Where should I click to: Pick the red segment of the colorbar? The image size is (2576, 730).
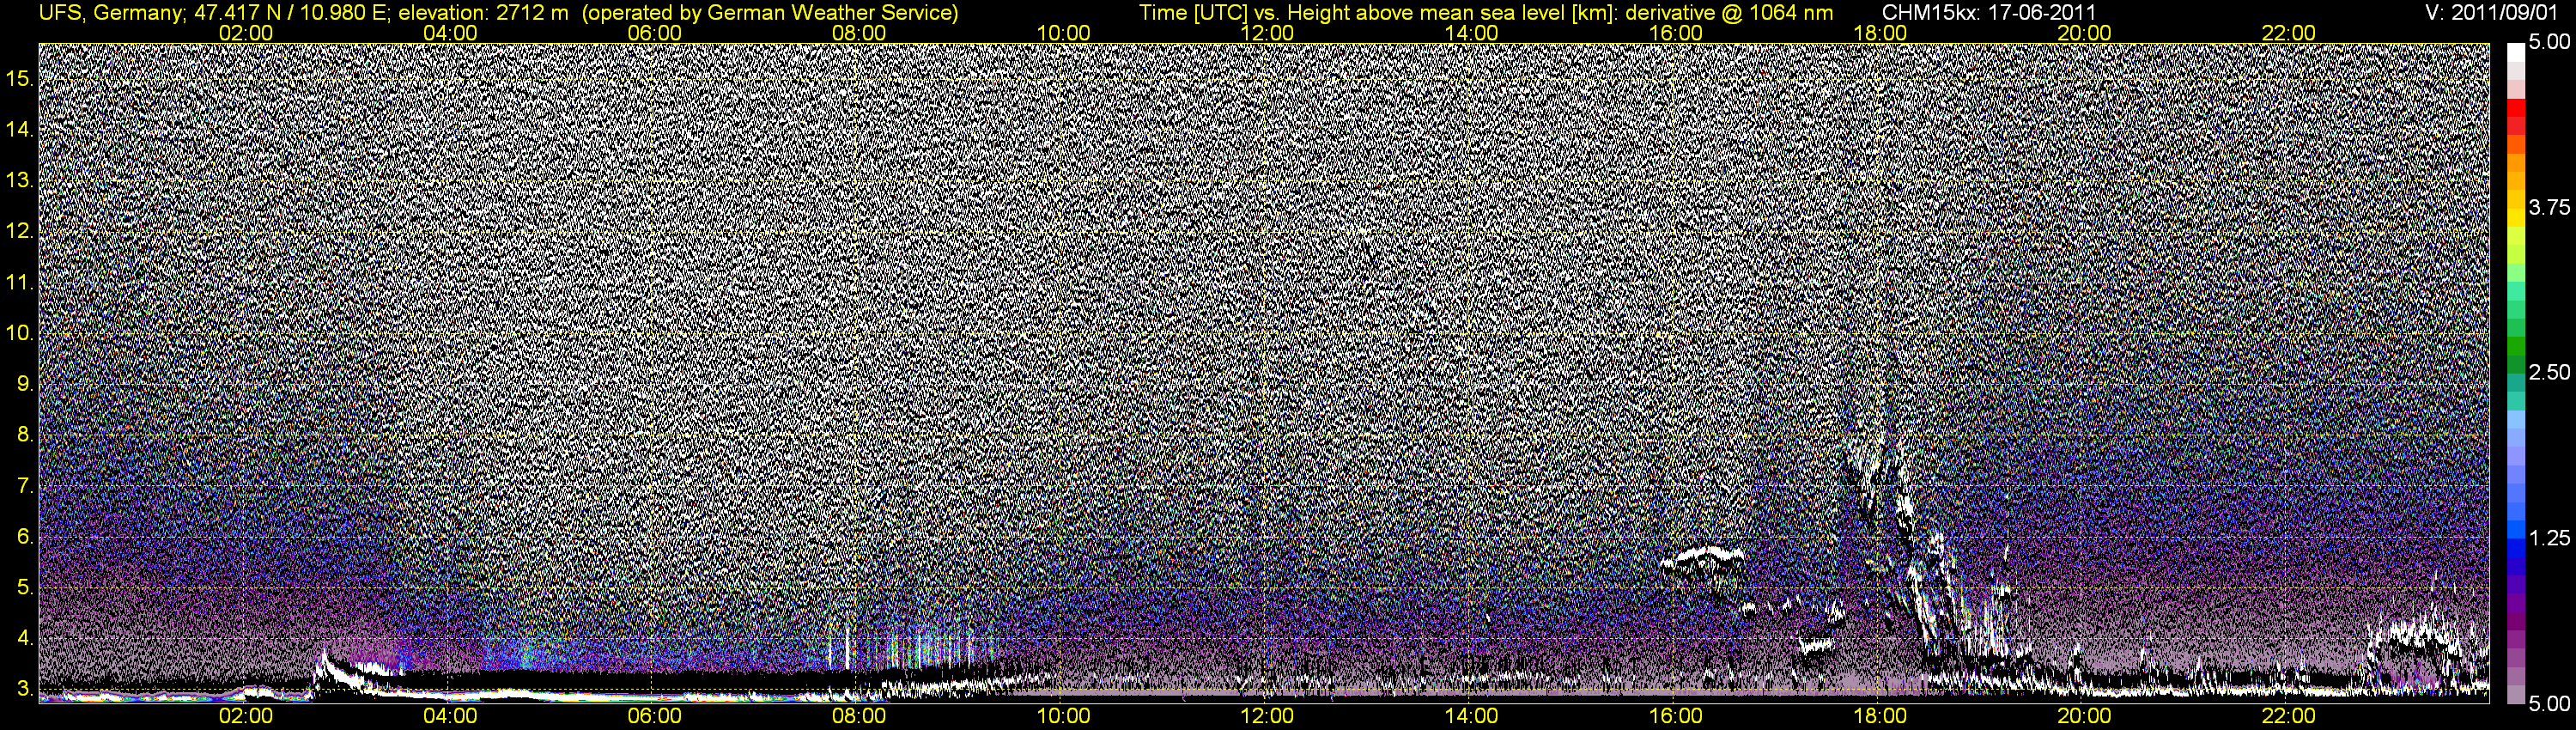pyautogui.click(x=2516, y=110)
